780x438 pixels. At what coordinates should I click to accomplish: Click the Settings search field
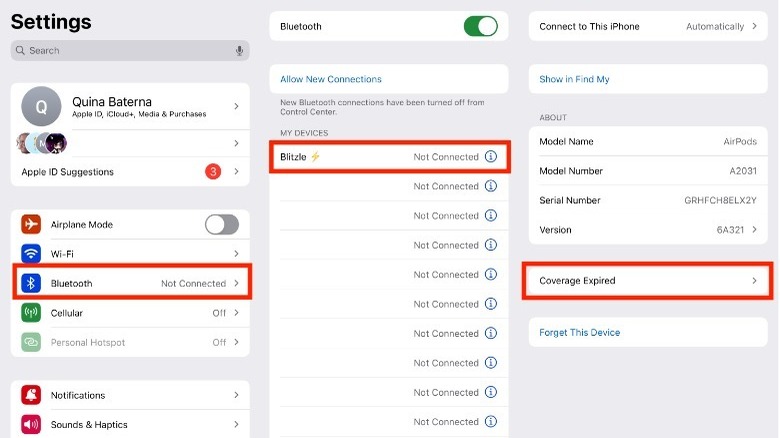(125, 50)
